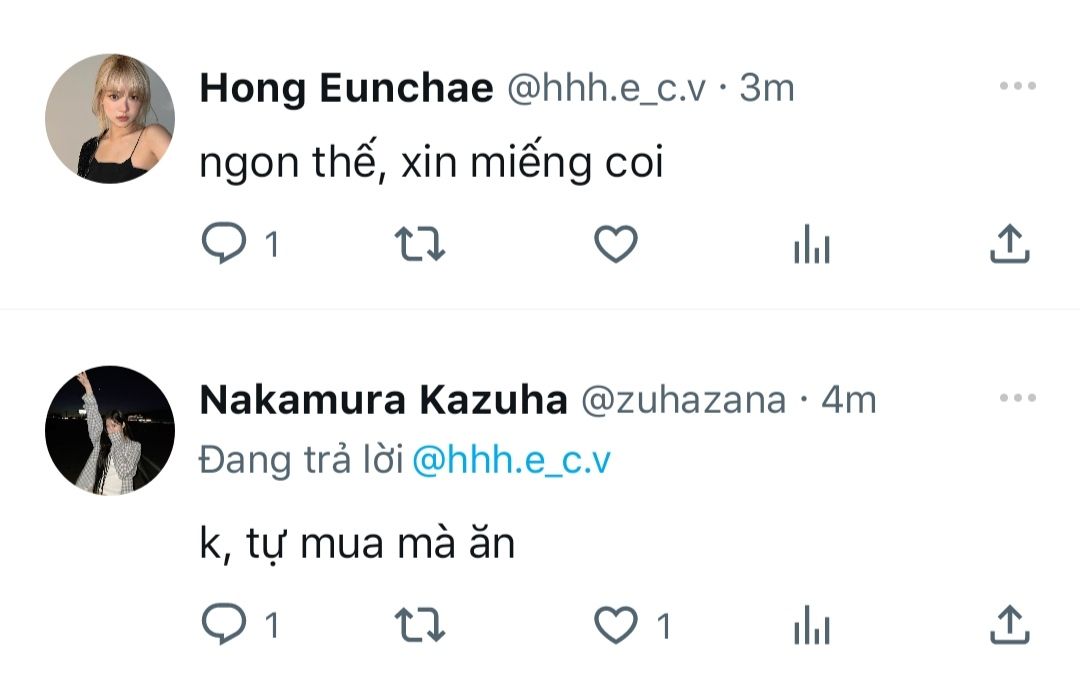Open more options on Nakamura Kazuha's tweet
This screenshot has height=684, width=1080.
[1018, 397]
